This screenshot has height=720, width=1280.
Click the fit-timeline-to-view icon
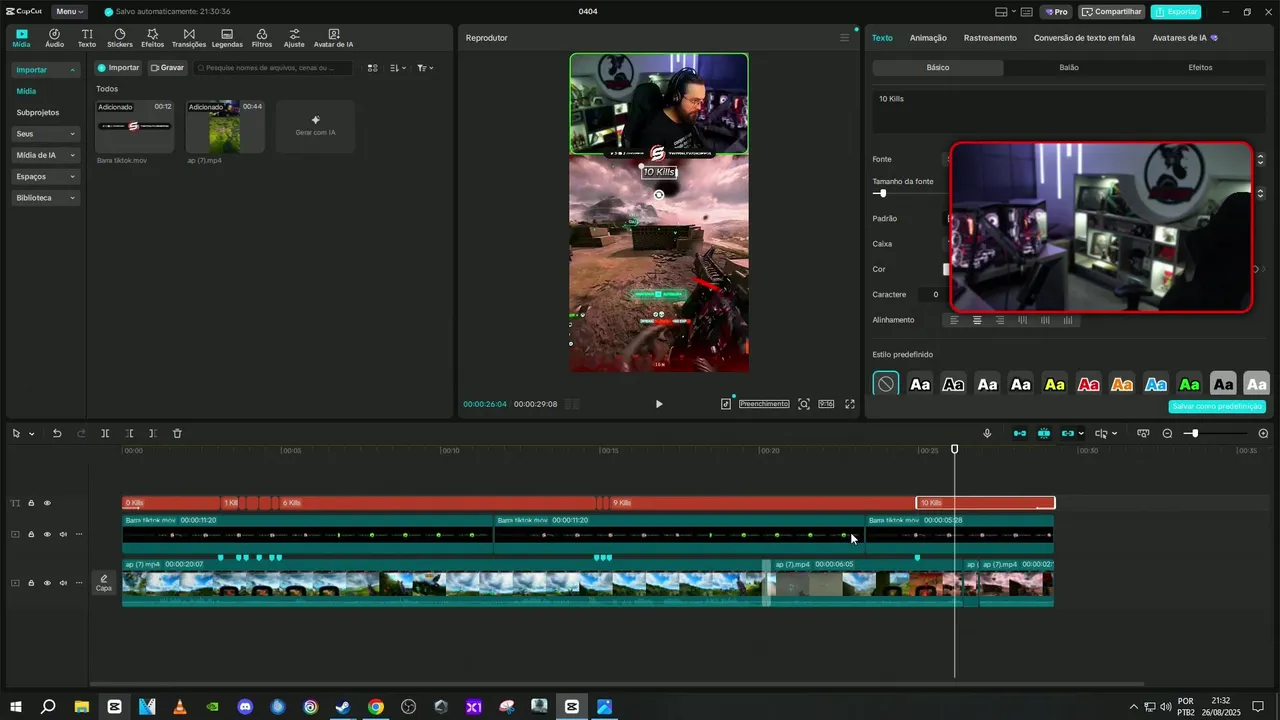click(x=1142, y=433)
